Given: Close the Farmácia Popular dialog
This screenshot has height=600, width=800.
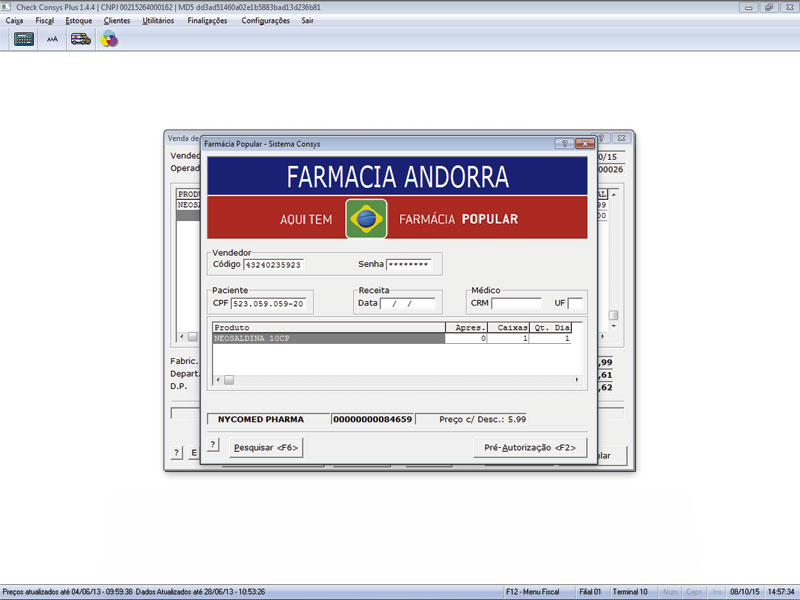Looking at the screenshot, I should 585,144.
